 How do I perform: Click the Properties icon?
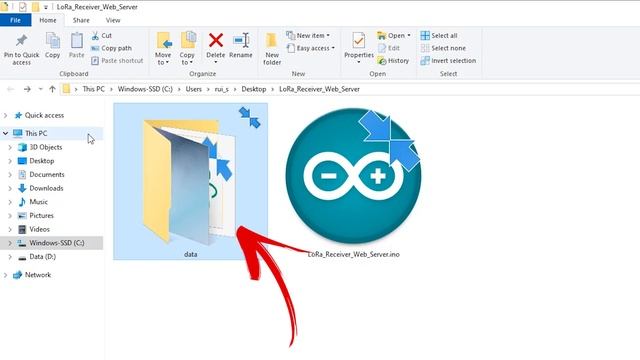point(359,41)
